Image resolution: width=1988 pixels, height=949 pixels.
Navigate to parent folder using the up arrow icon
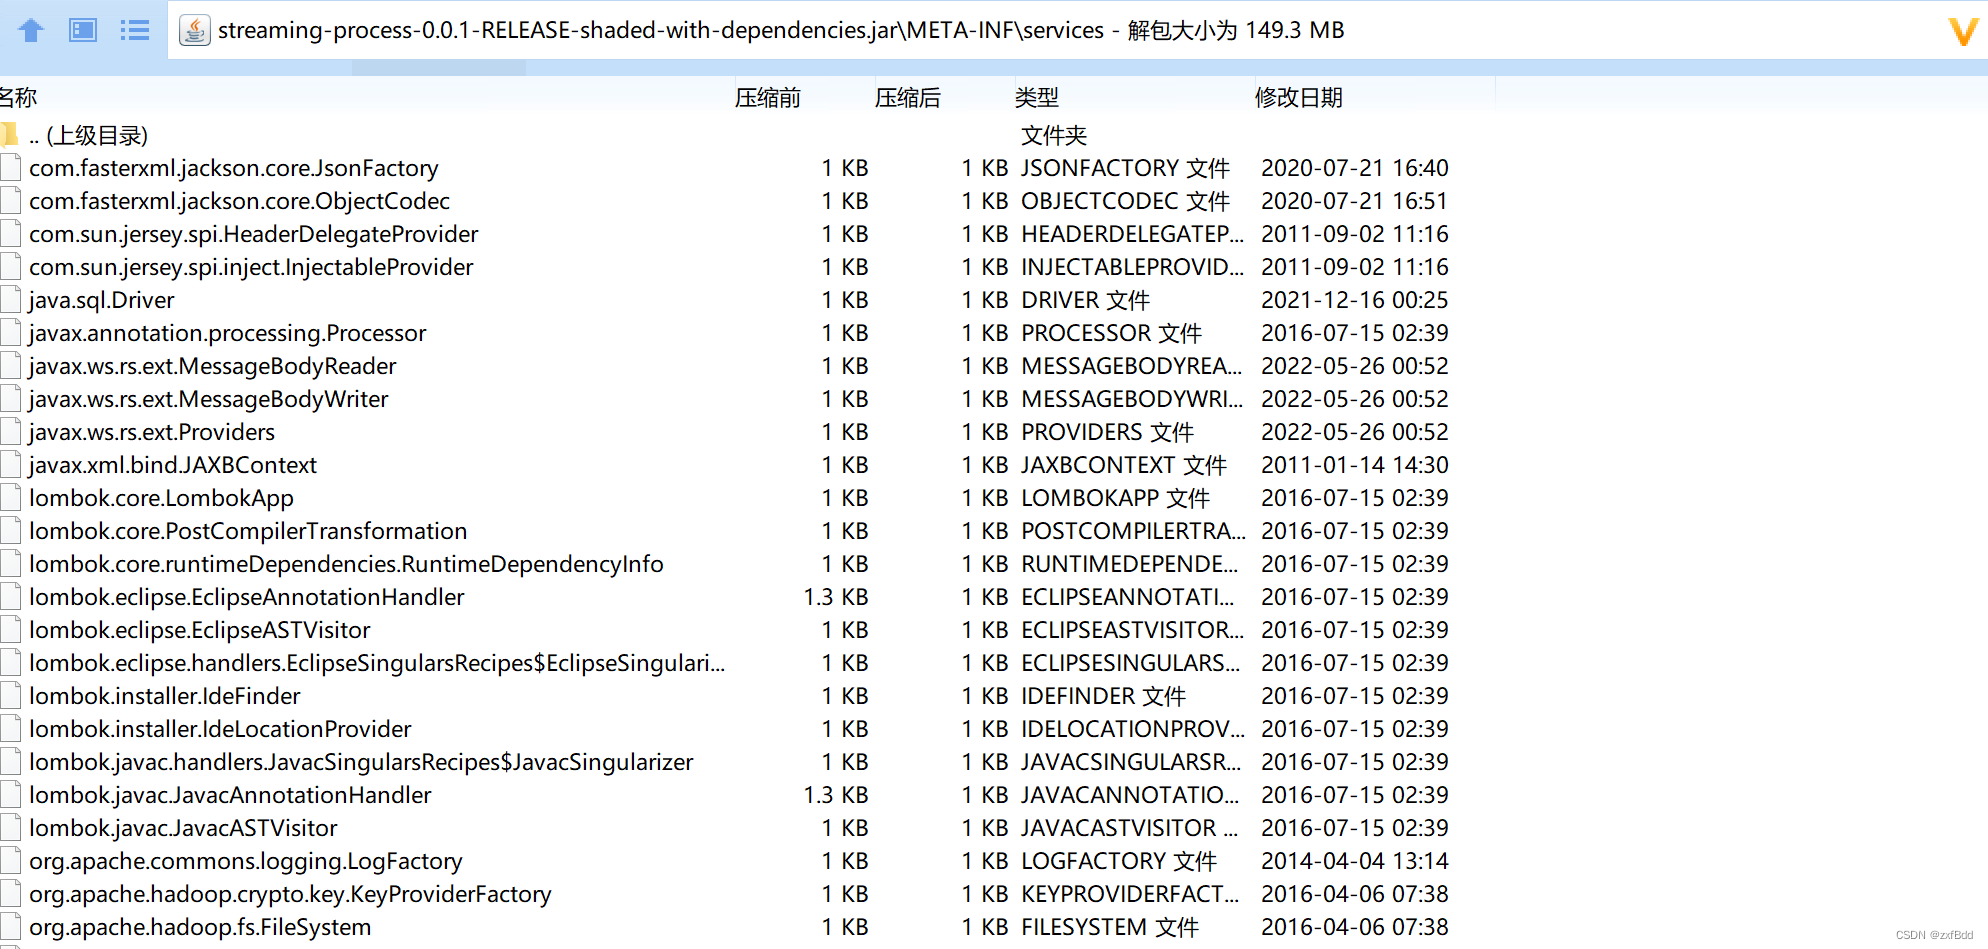[29, 30]
